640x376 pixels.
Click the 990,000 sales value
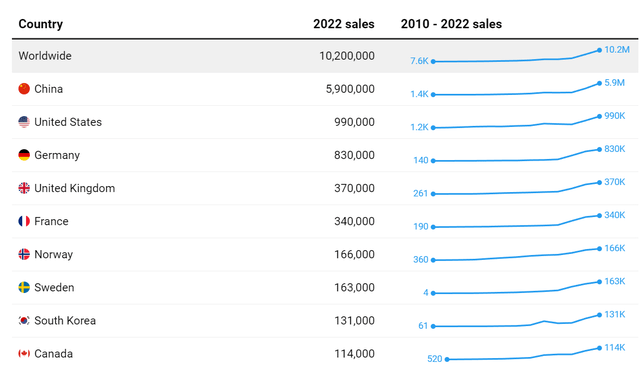(x=354, y=122)
